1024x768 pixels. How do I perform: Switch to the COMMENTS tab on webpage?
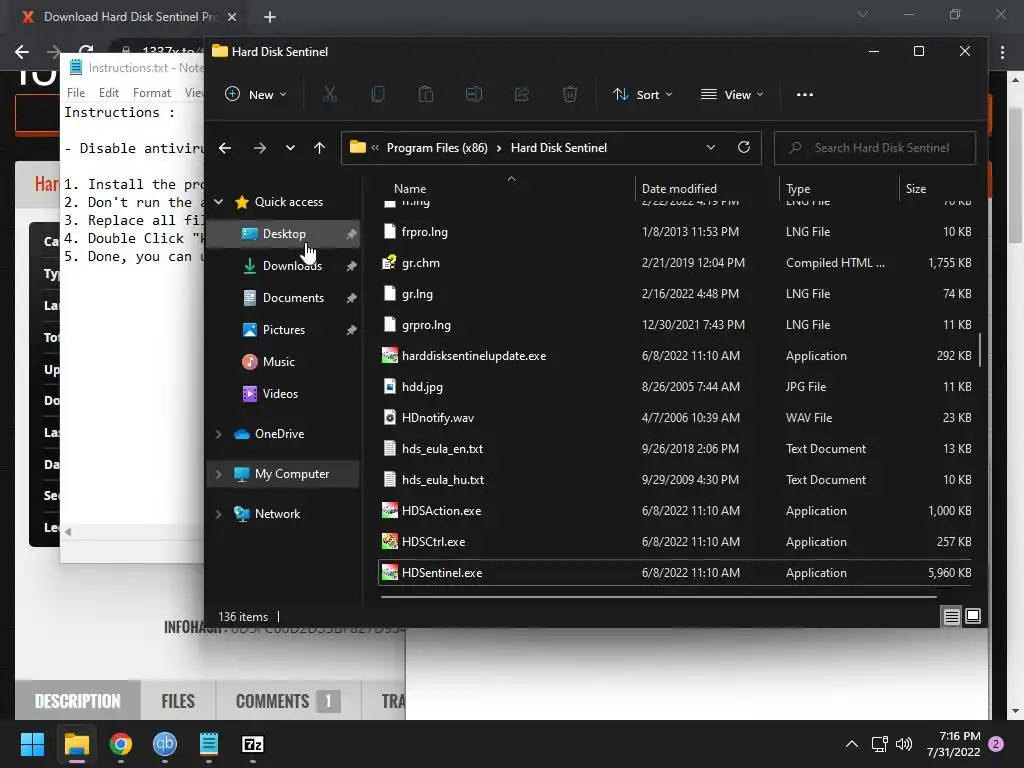pyautogui.click(x=288, y=701)
